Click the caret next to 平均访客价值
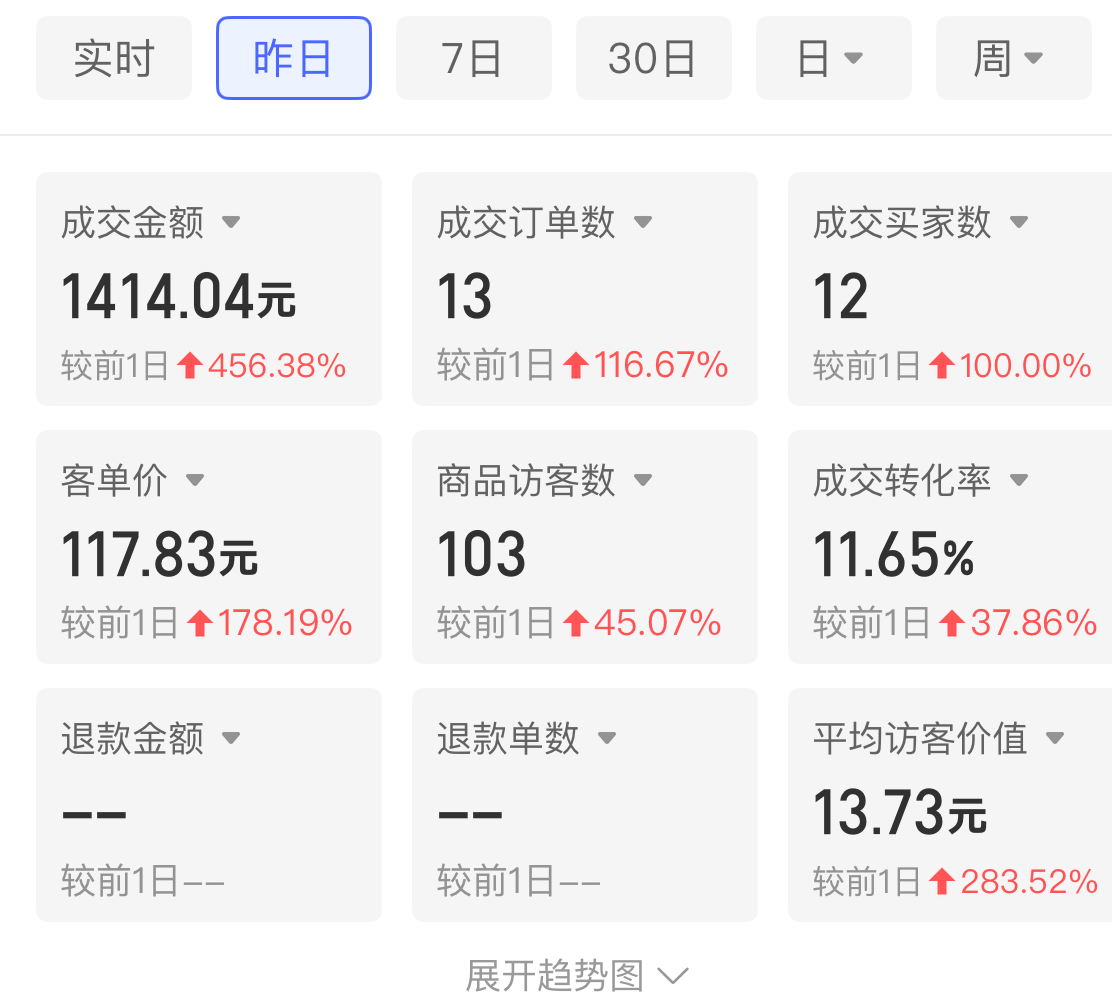 [x=1056, y=738]
